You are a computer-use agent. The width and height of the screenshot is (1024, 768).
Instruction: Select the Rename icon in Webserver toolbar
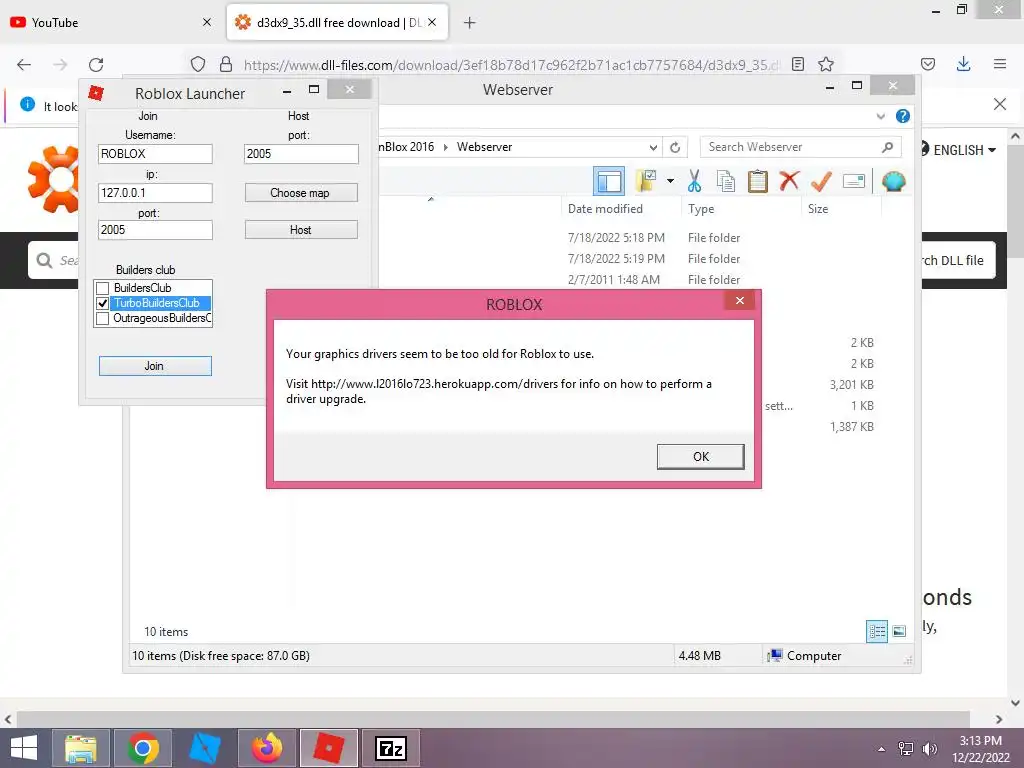tap(854, 181)
